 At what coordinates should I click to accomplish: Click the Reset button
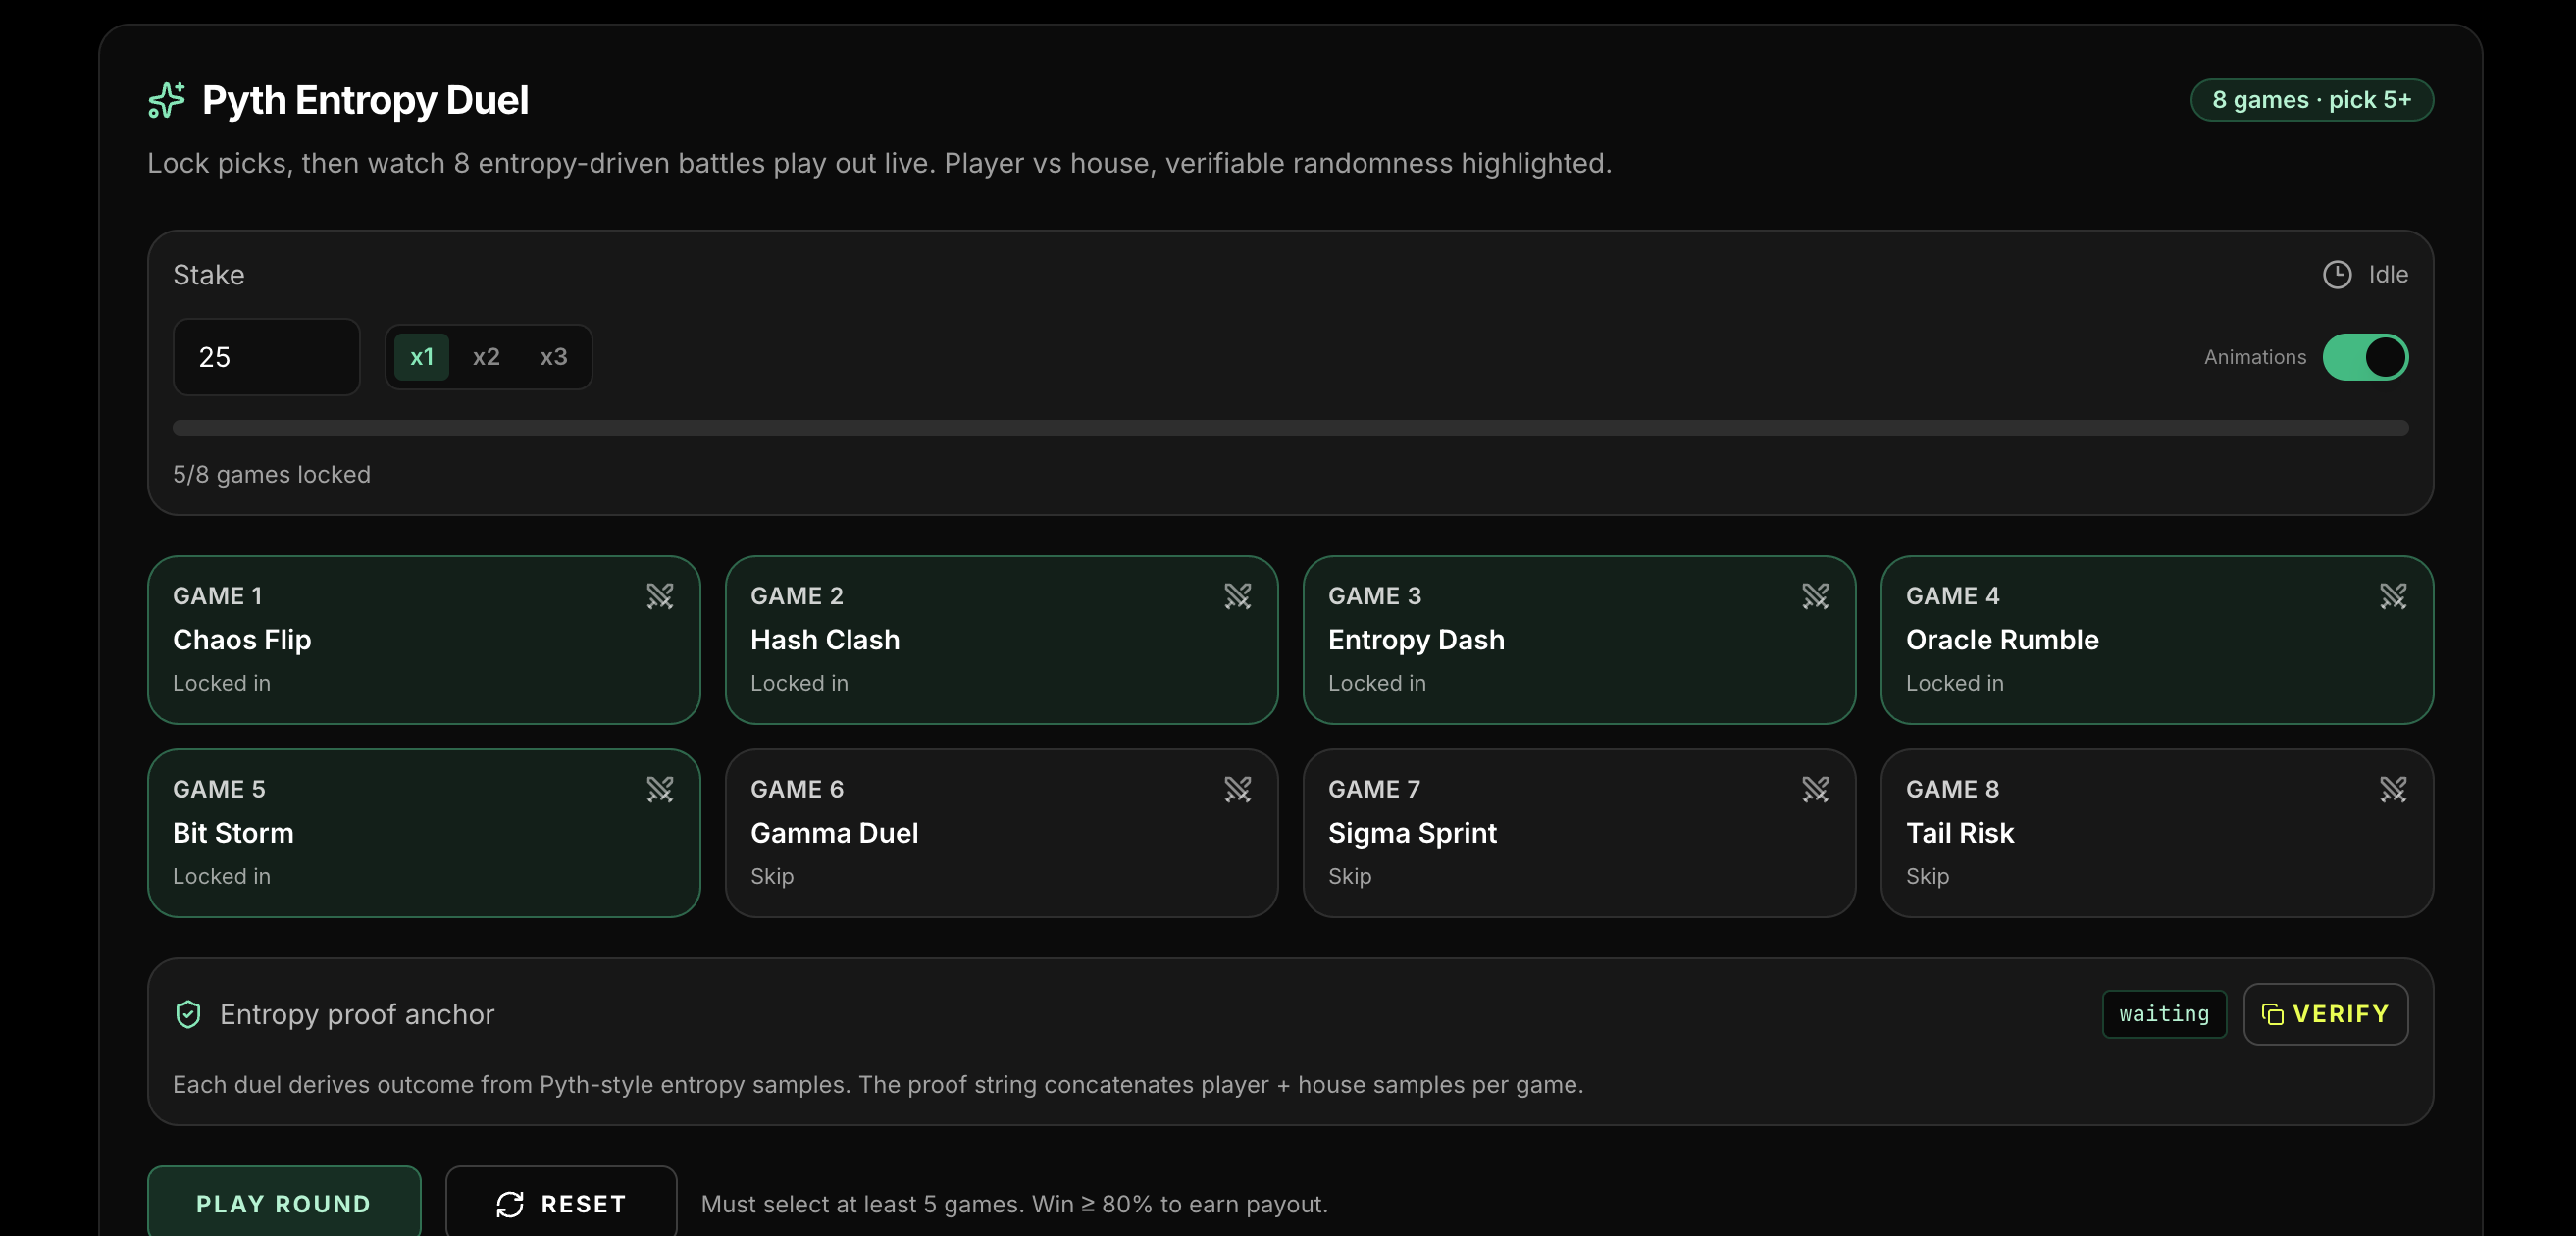click(x=561, y=1203)
